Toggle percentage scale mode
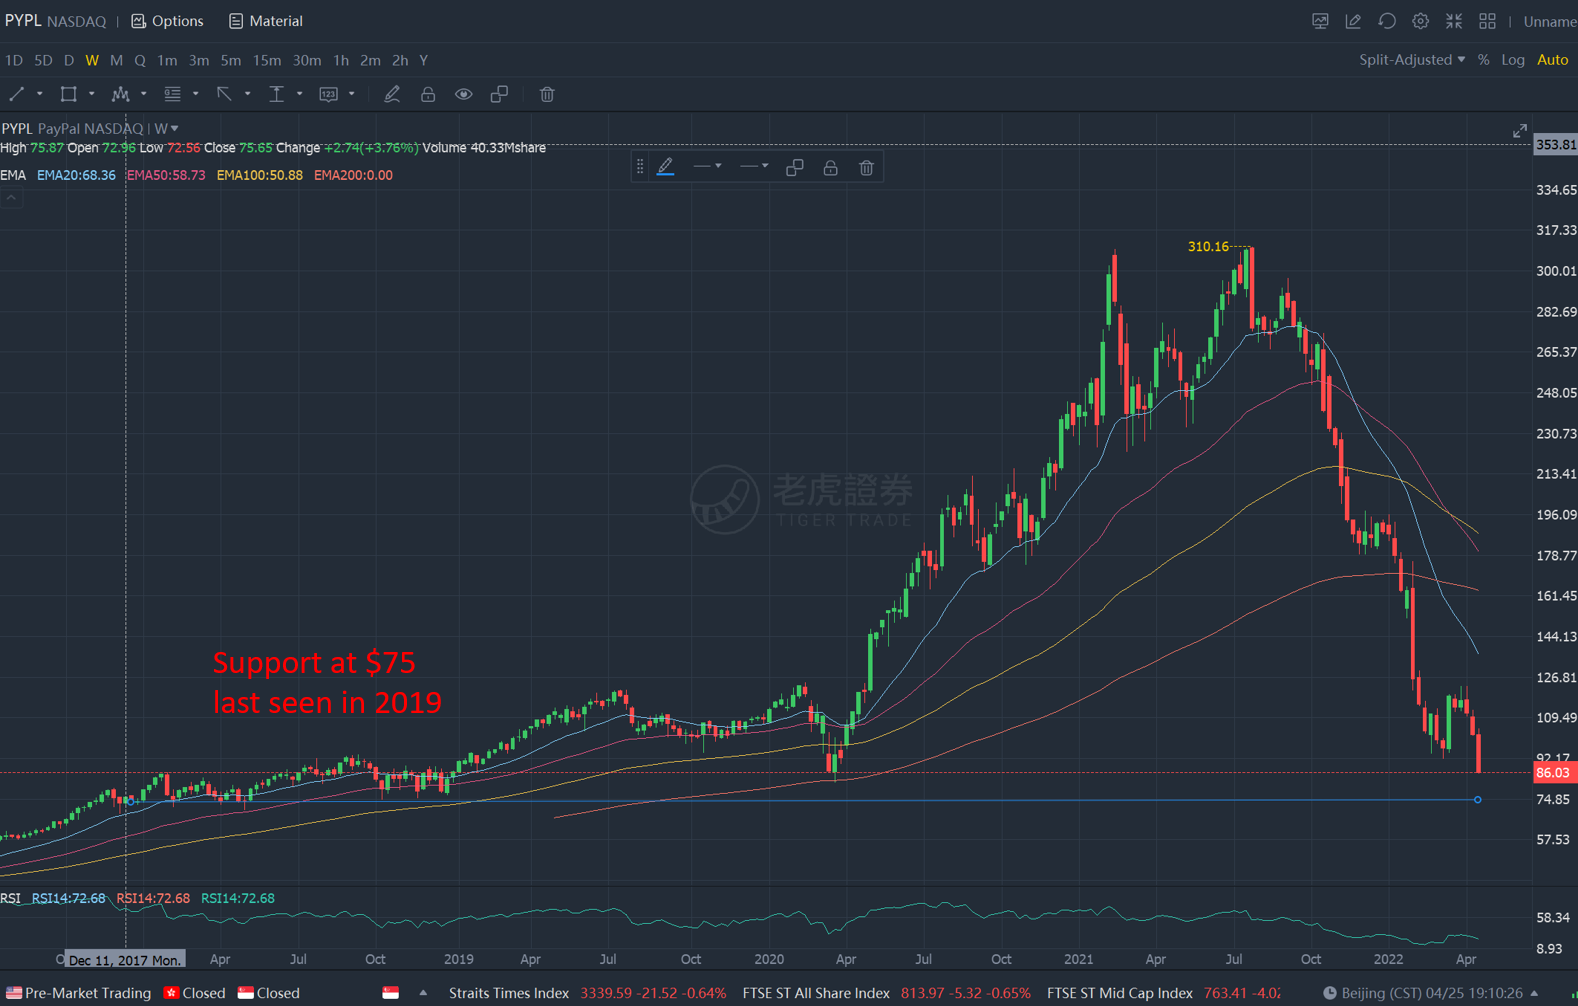This screenshot has height=1006, width=1578. (1484, 60)
